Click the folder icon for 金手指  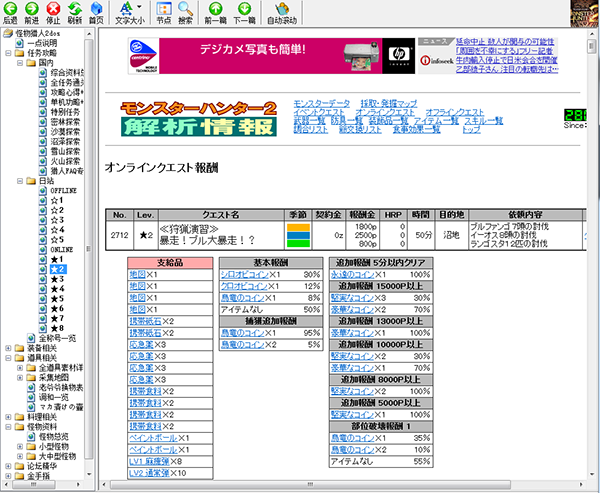click(x=20, y=476)
